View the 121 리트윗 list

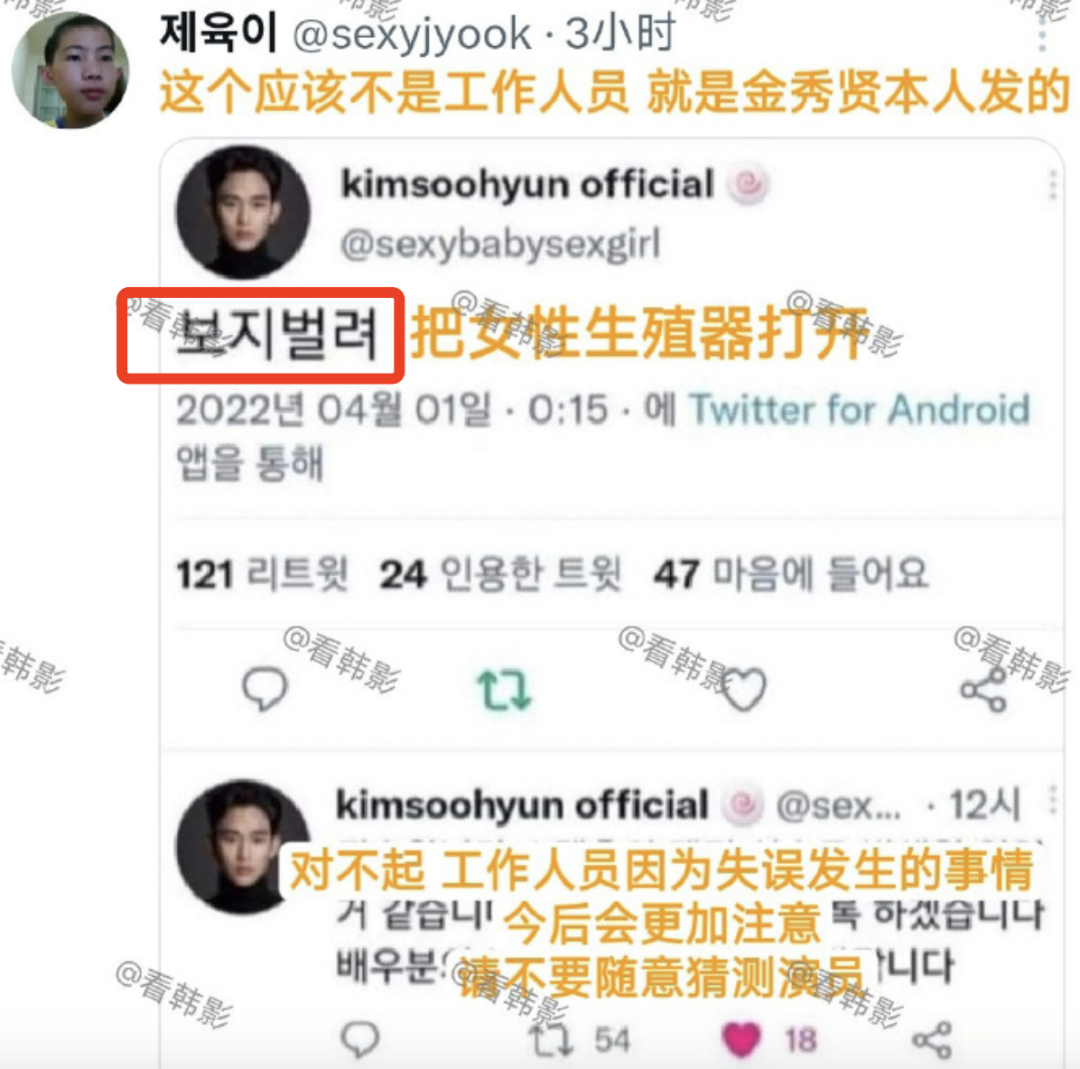pos(262,573)
